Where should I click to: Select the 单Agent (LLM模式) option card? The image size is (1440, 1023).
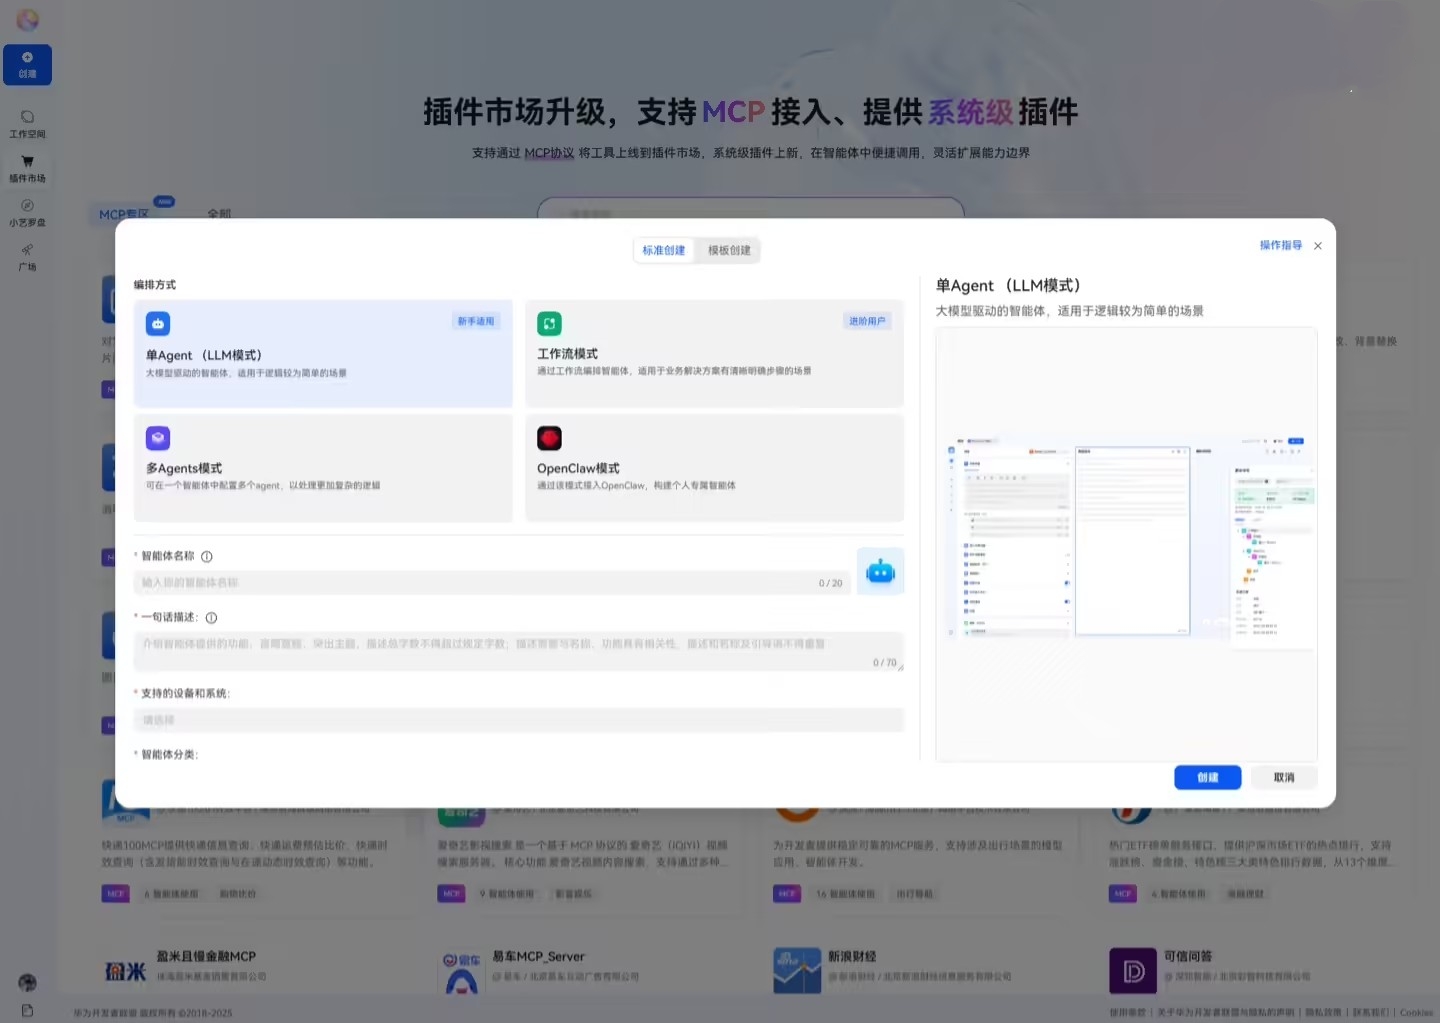(x=323, y=353)
